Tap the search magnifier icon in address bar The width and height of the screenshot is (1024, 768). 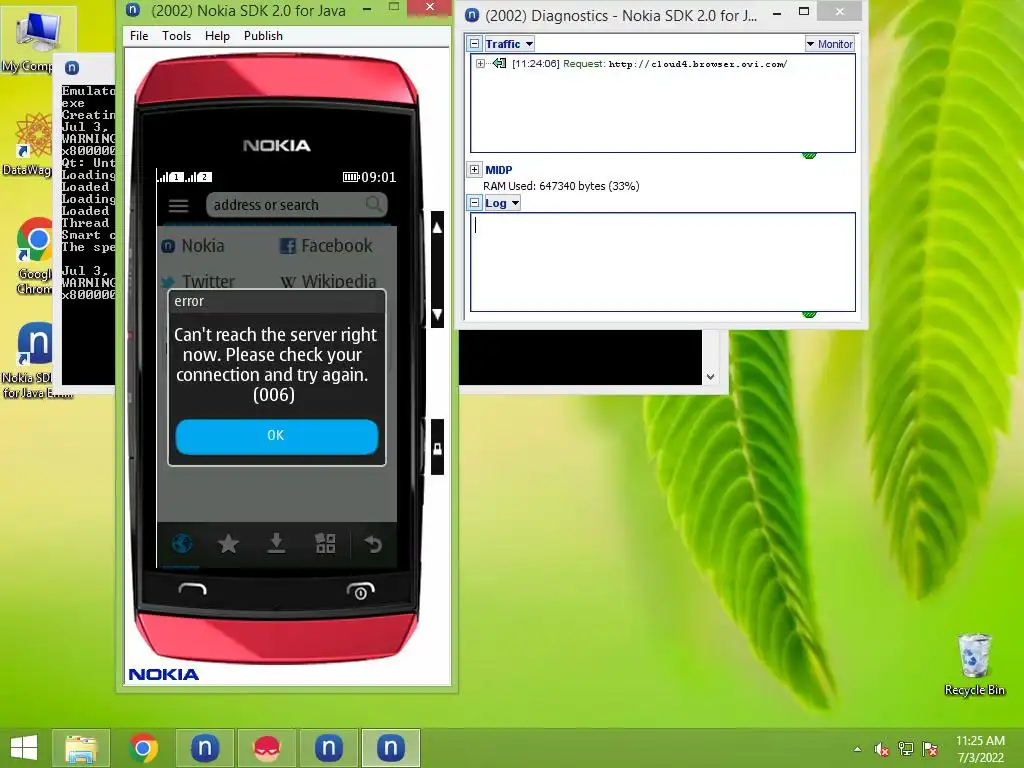tap(374, 204)
